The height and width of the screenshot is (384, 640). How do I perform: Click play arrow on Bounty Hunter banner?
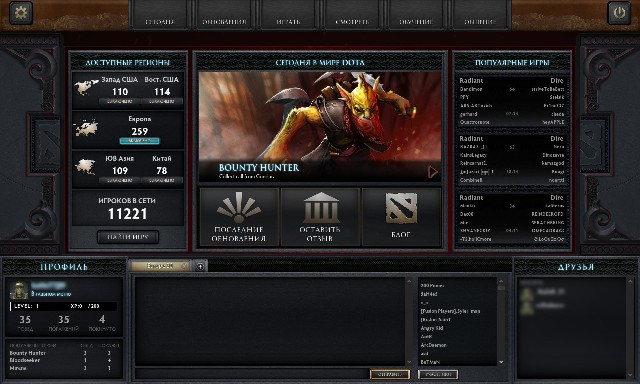[433, 172]
